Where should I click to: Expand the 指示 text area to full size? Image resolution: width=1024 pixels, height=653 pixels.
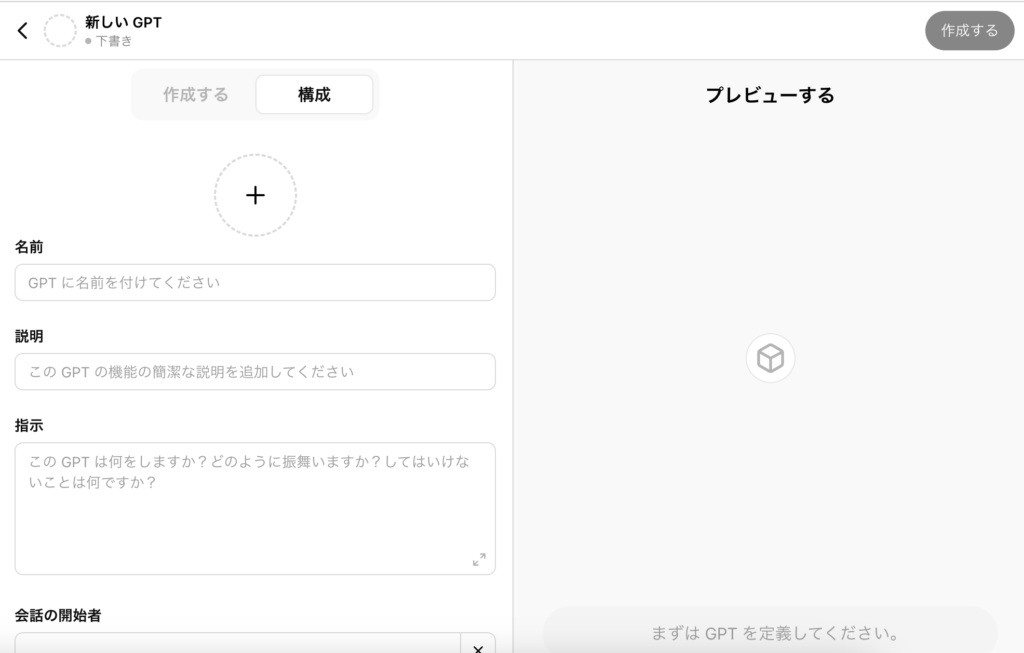(x=479, y=559)
